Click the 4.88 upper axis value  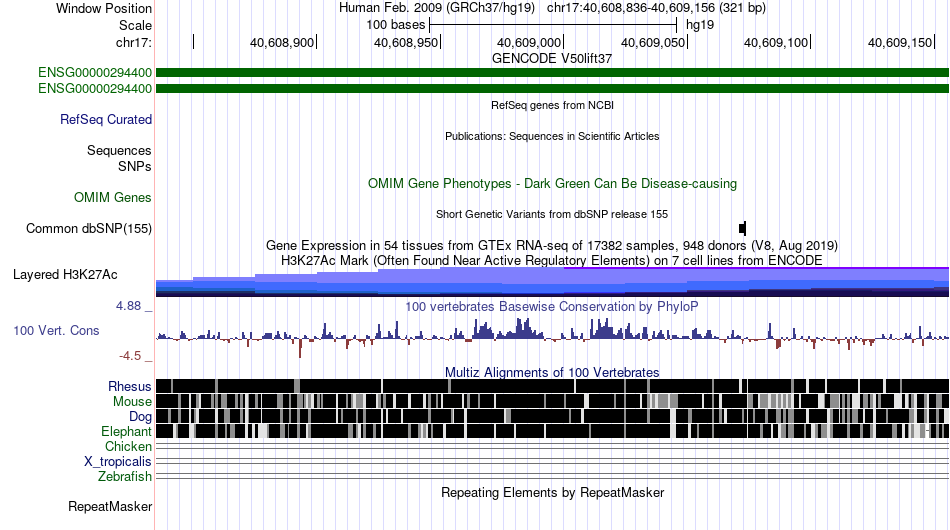(128, 306)
